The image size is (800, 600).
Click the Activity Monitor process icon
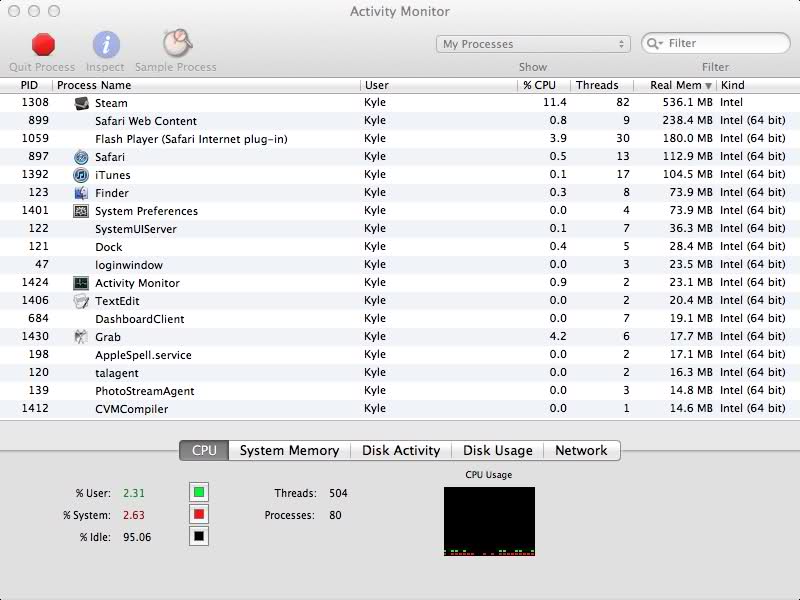click(x=81, y=283)
